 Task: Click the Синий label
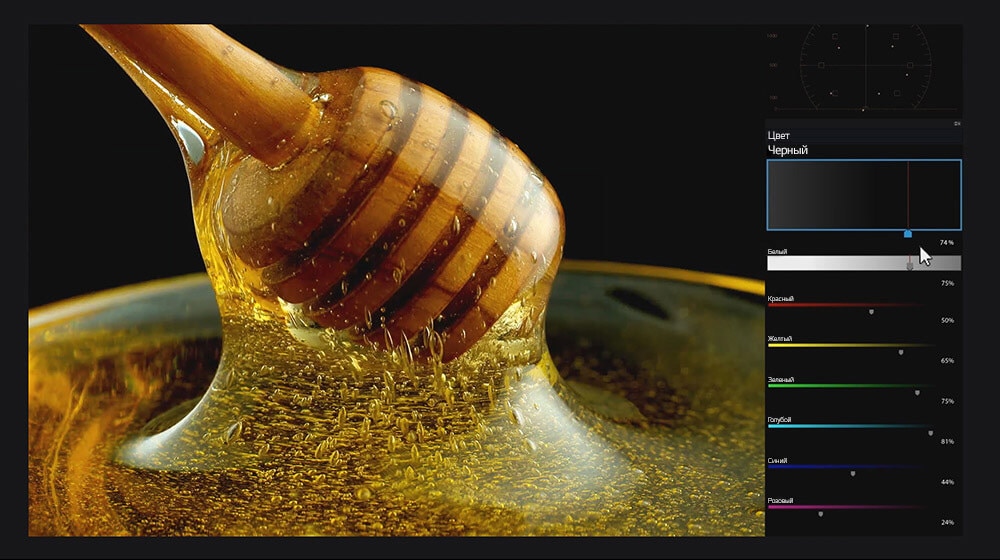[x=777, y=461]
